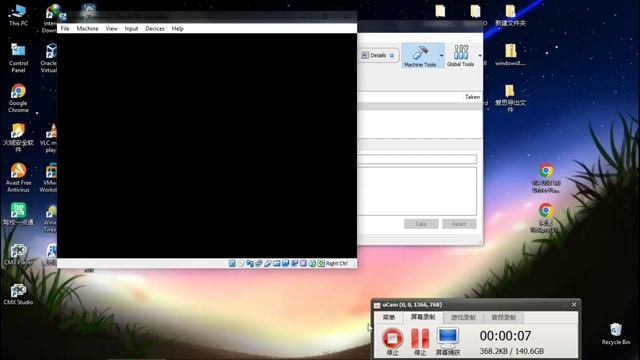
Task: Open the Machine menu
Action: 87,29
